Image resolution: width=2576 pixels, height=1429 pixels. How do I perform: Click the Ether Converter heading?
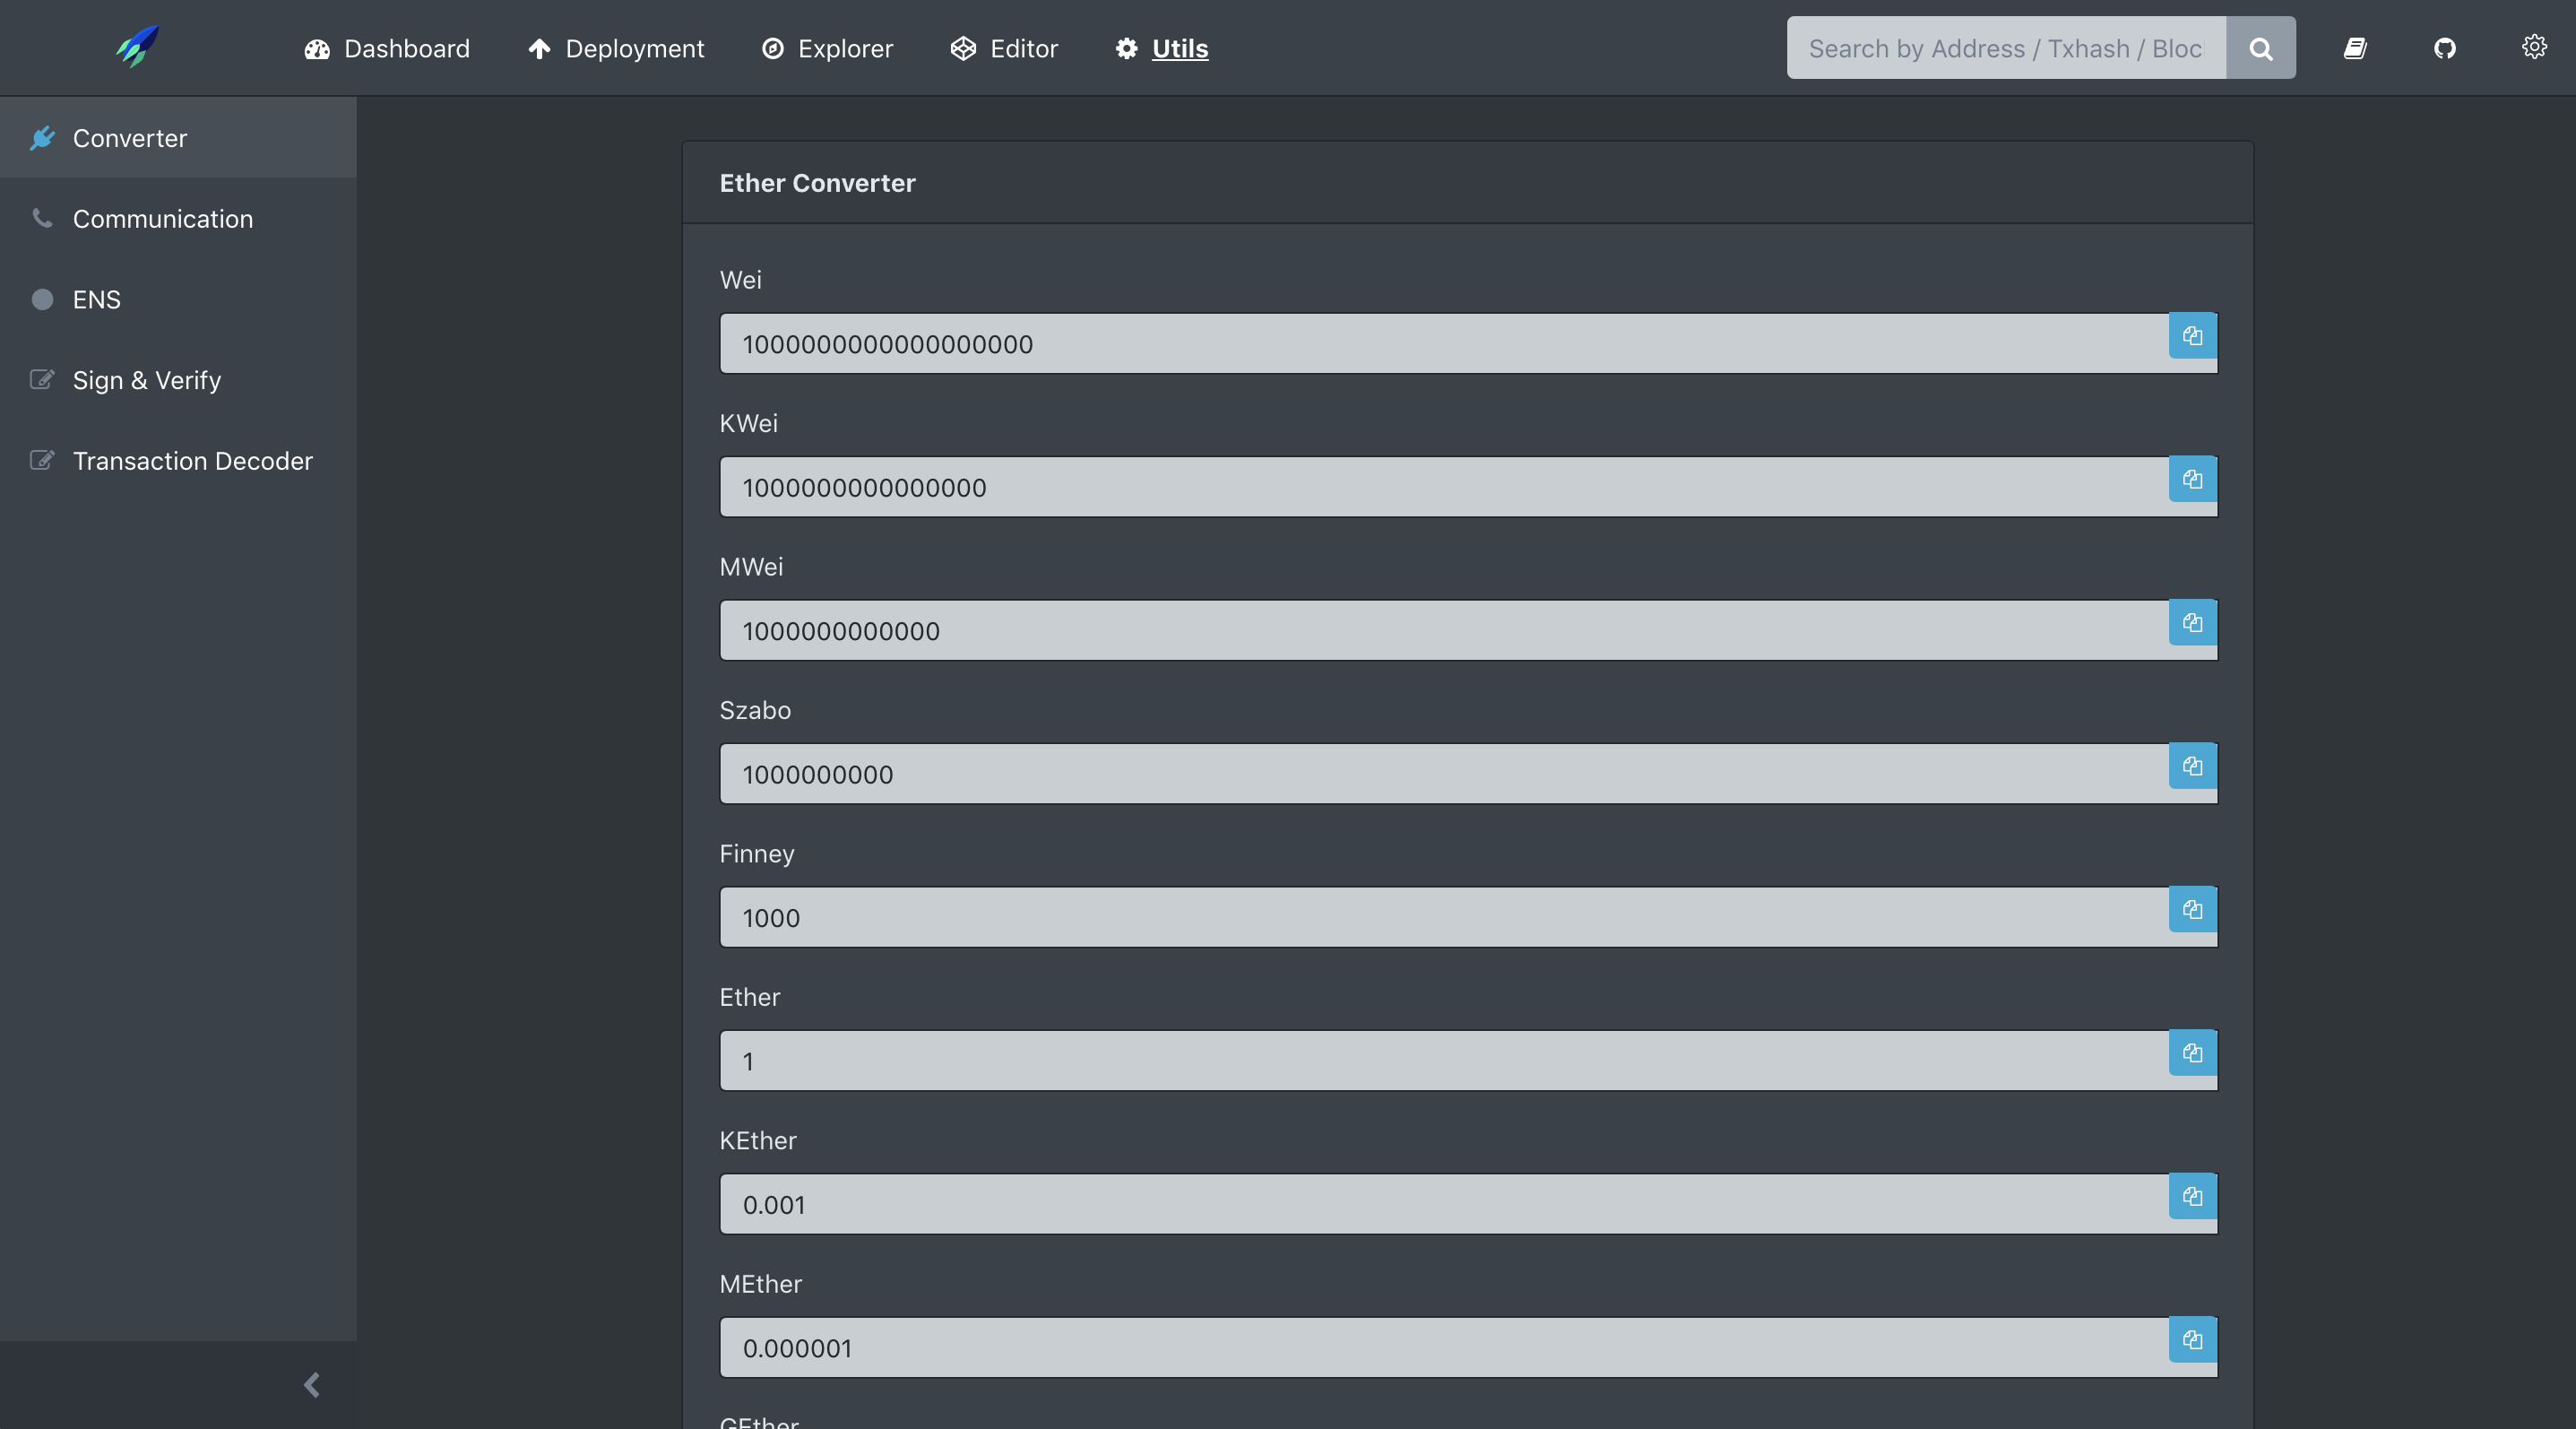[x=817, y=183]
